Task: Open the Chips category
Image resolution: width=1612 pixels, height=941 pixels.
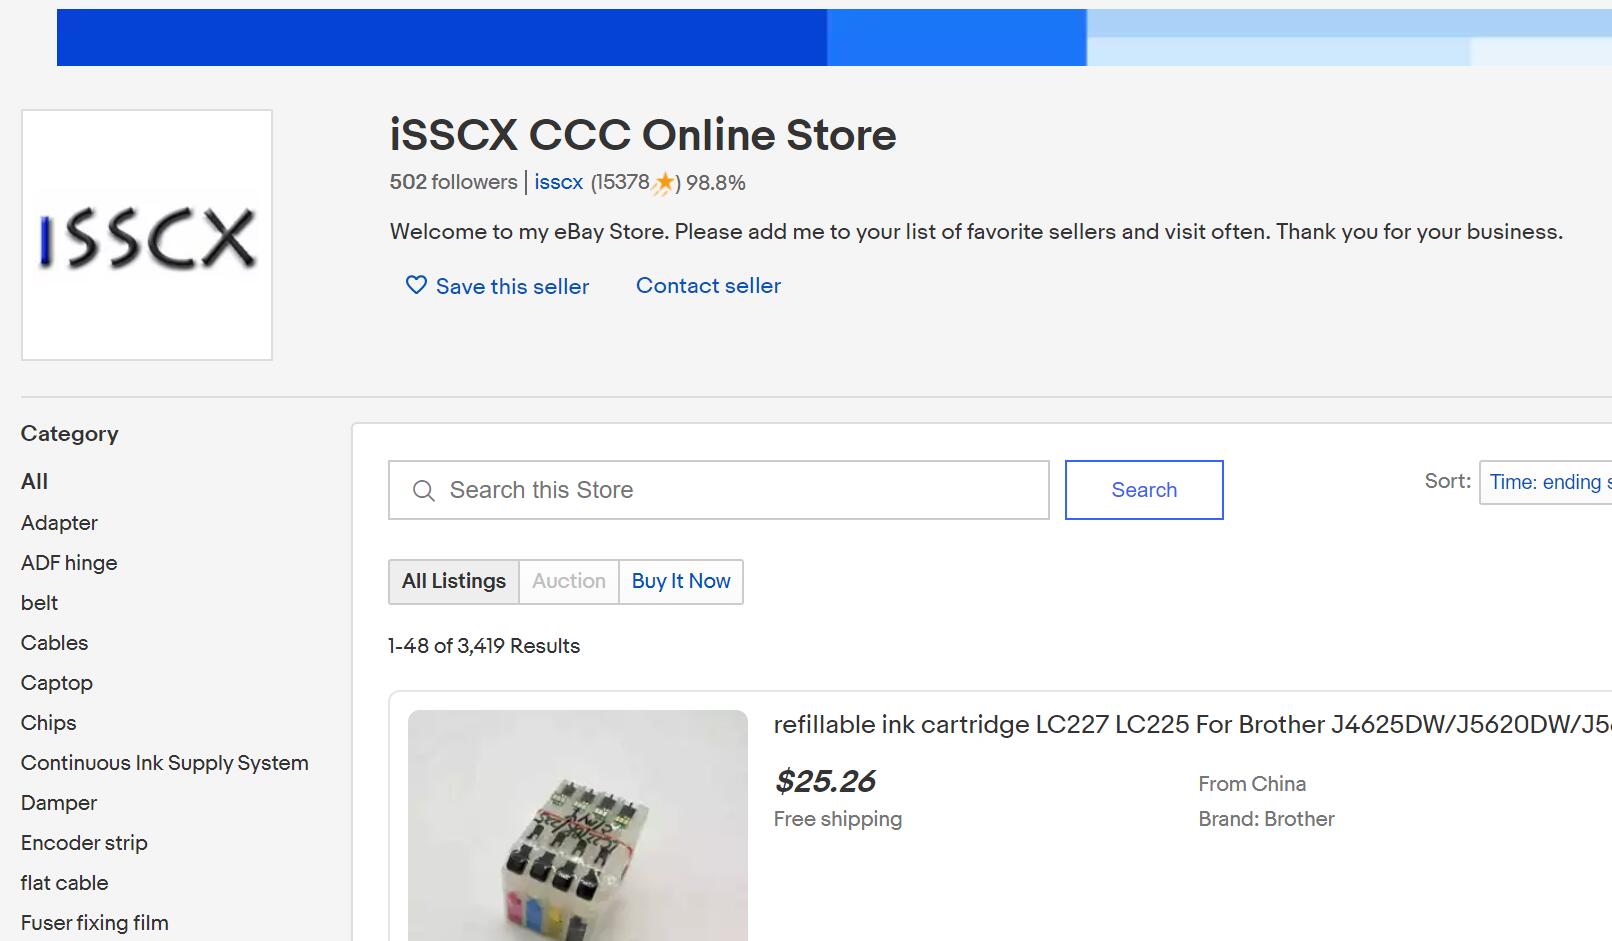Action: tap(48, 723)
